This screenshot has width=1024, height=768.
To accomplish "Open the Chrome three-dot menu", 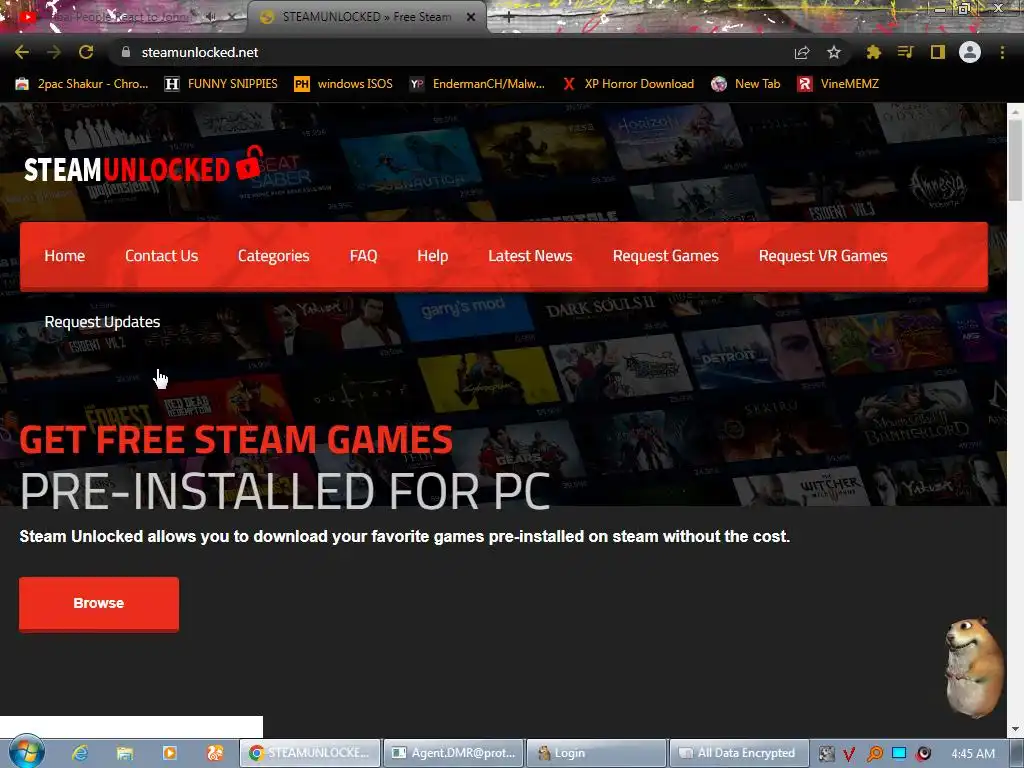I will [1002, 52].
